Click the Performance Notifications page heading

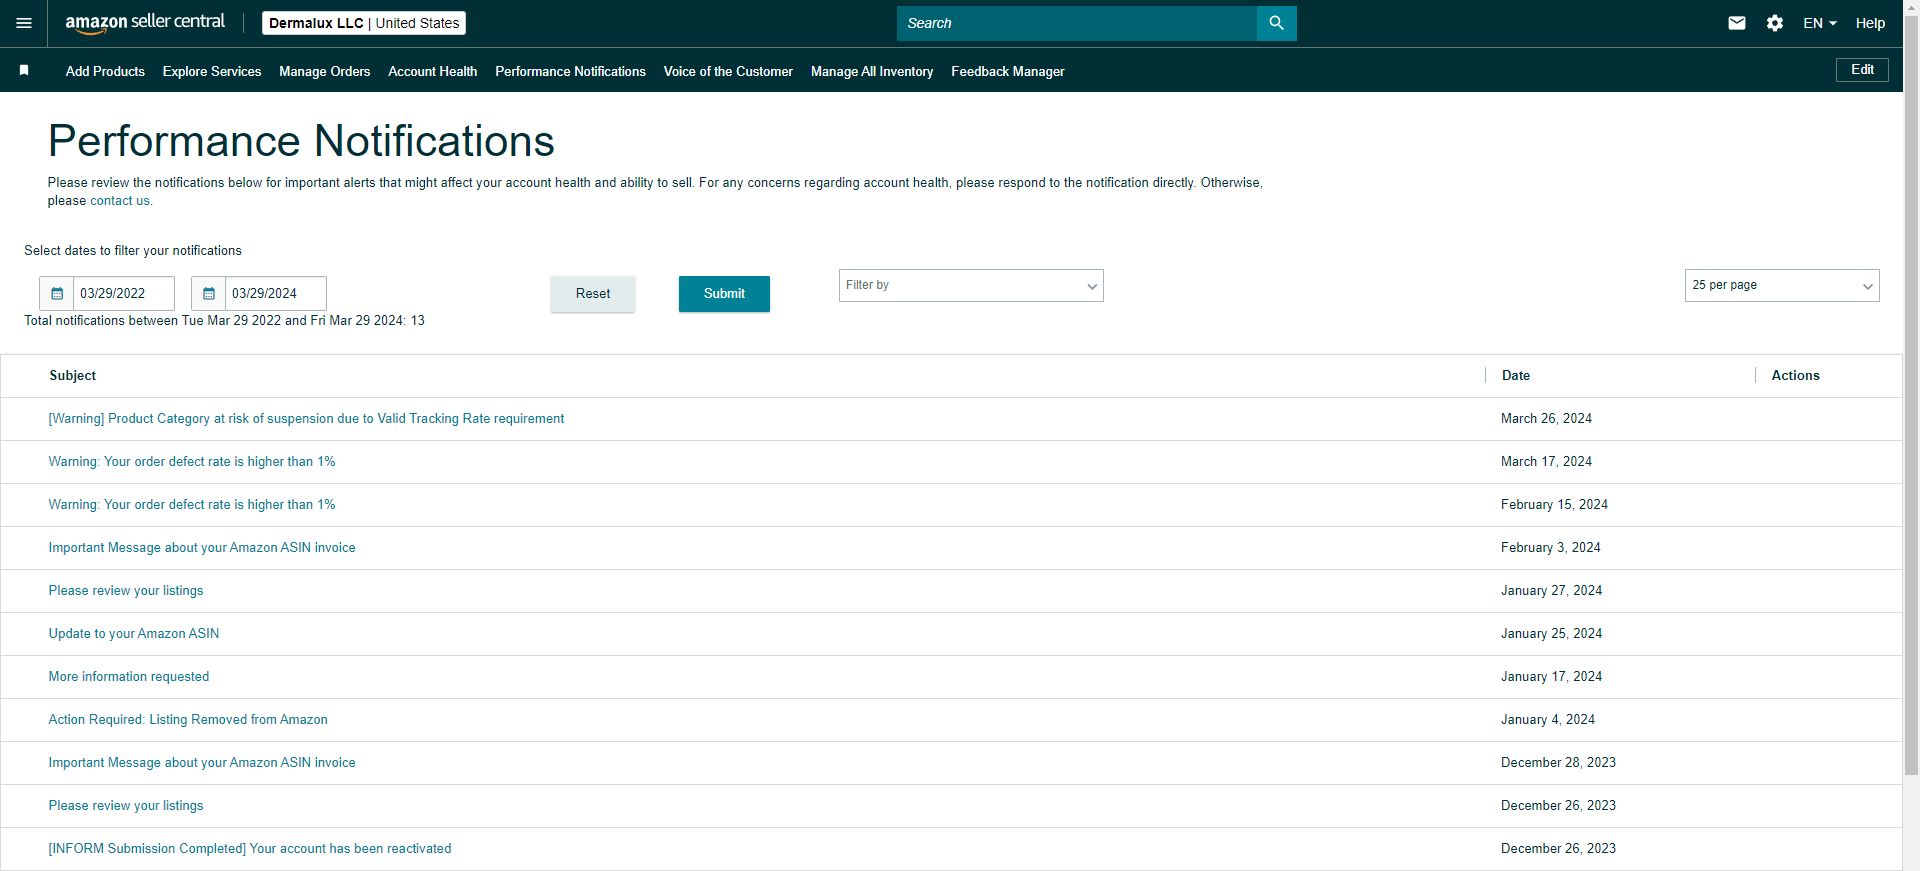(301, 141)
